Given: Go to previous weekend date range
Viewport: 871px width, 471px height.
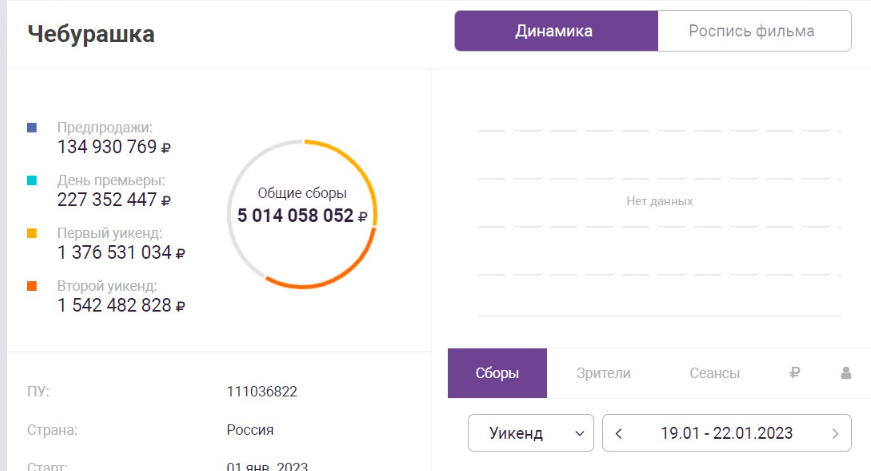Looking at the screenshot, I should [619, 433].
